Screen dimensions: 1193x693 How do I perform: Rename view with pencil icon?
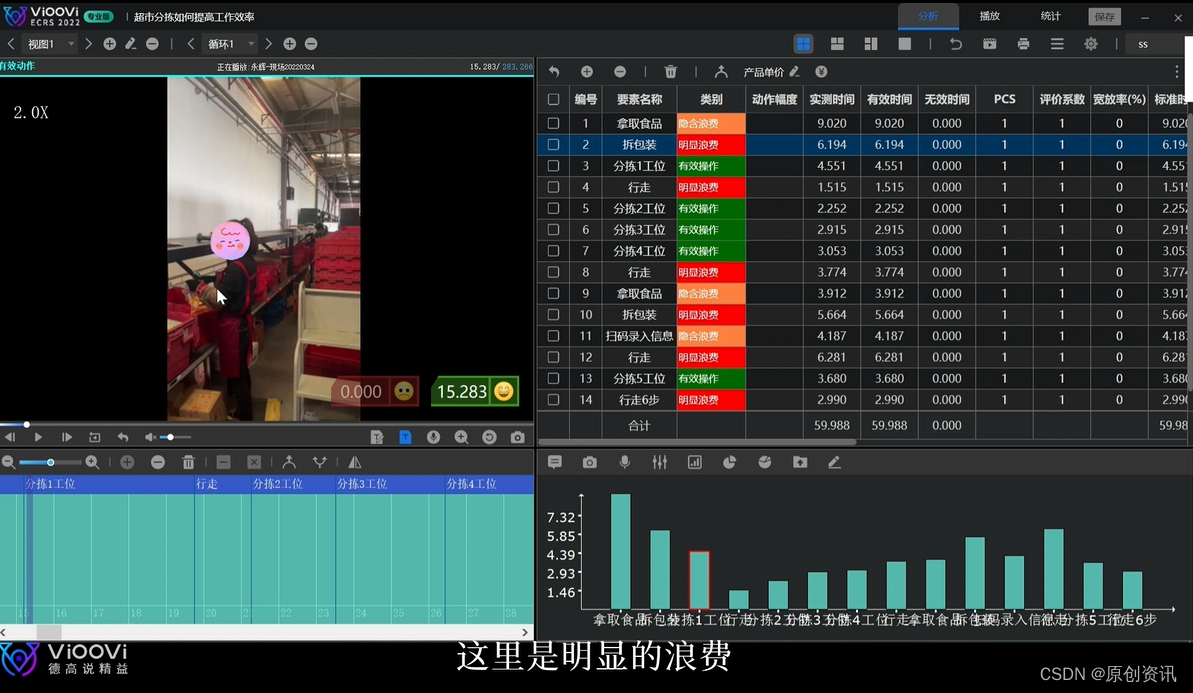pos(131,44)
